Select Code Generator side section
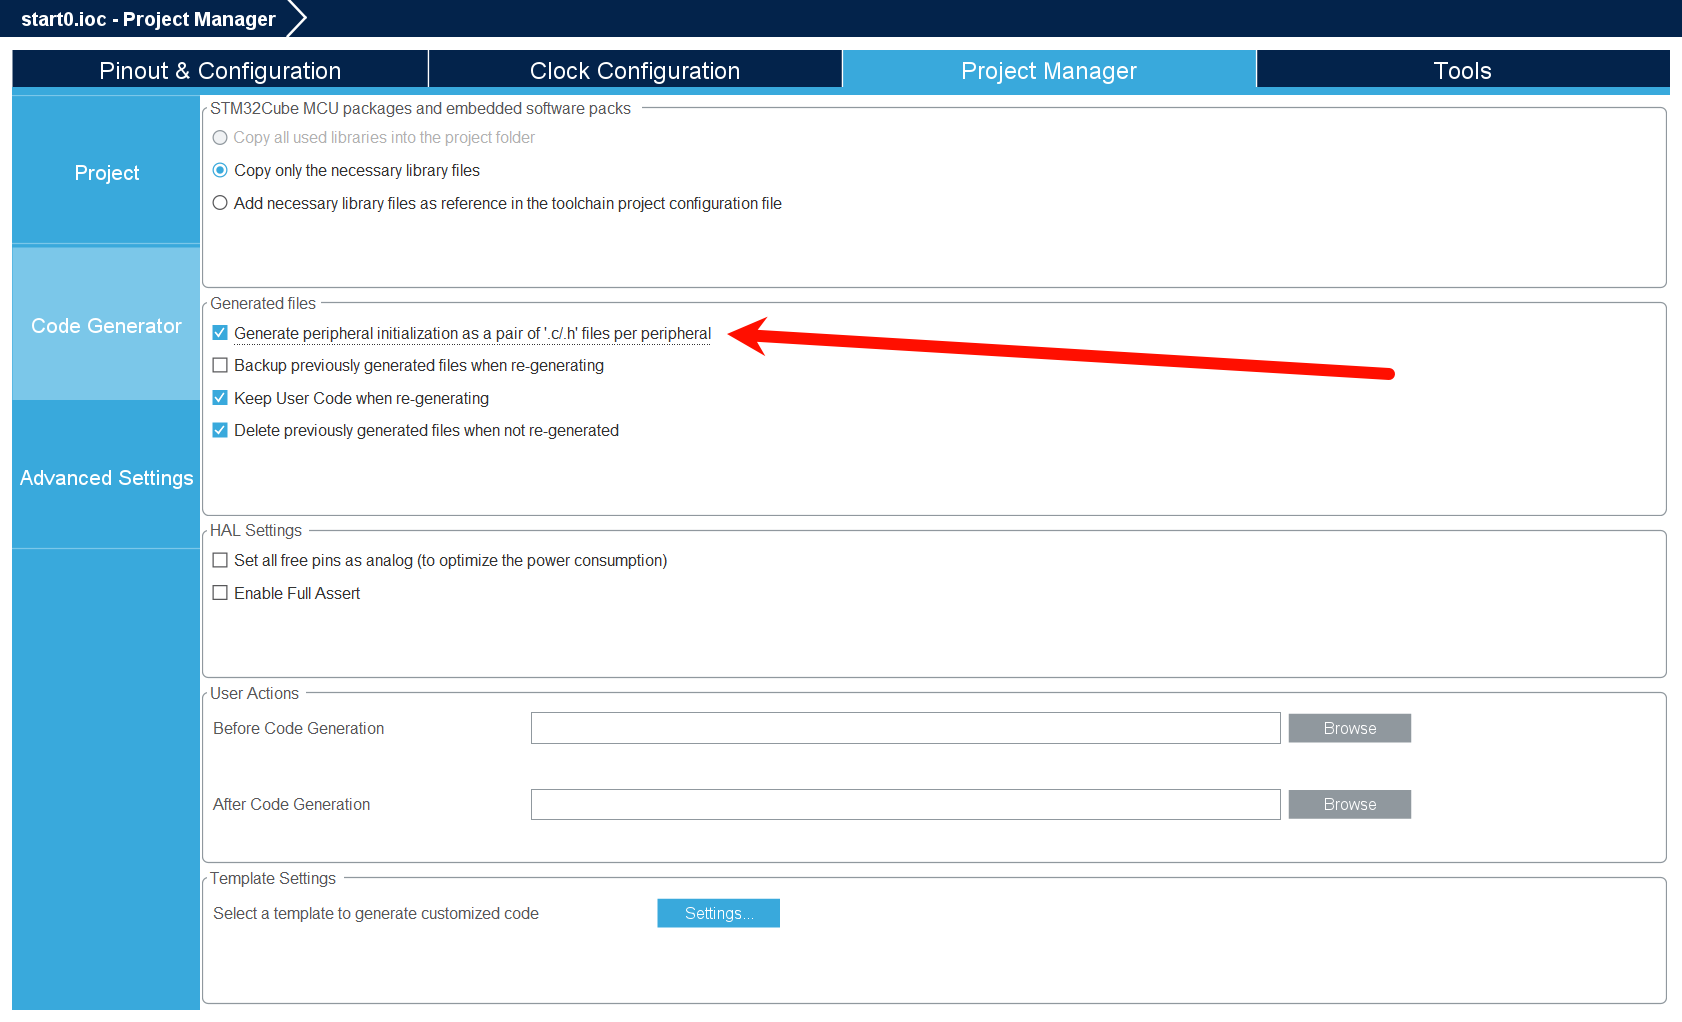Image resolution: width=1682 pixels, height=1022 pixels. (106, 325)
